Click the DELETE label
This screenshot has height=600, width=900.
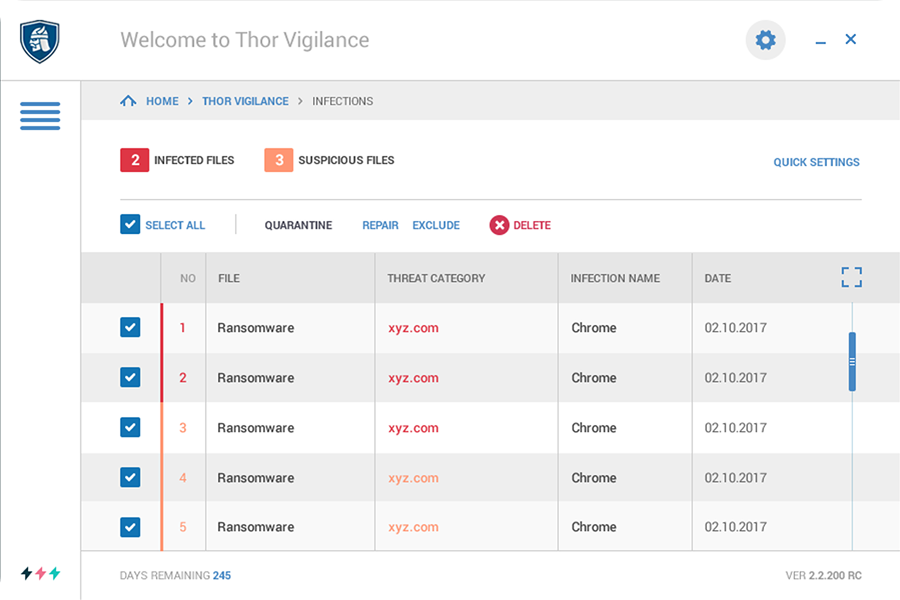click(x=532, y=225)
